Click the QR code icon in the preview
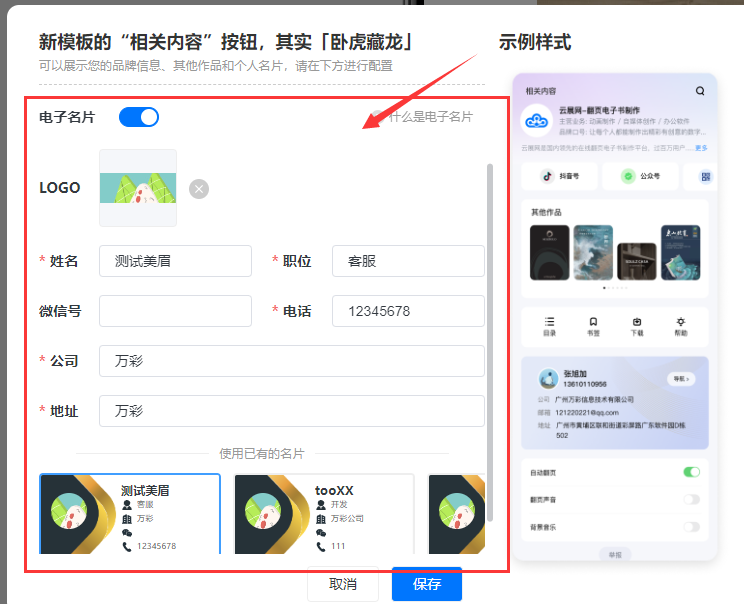The image size is (744, 604). click(706, 177)
